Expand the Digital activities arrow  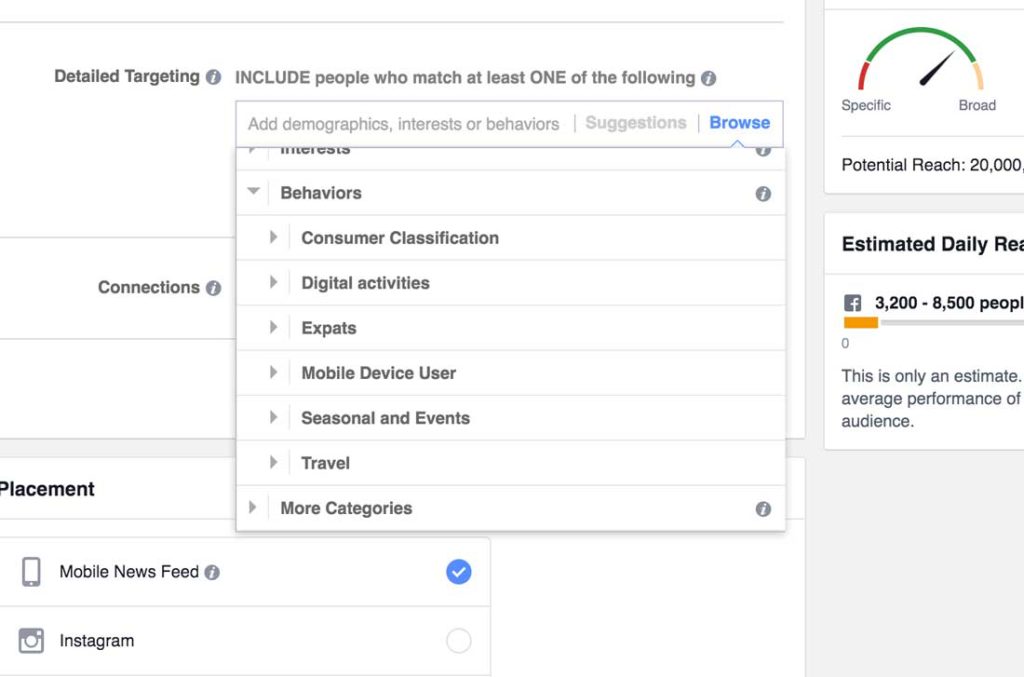click(274, 282)
